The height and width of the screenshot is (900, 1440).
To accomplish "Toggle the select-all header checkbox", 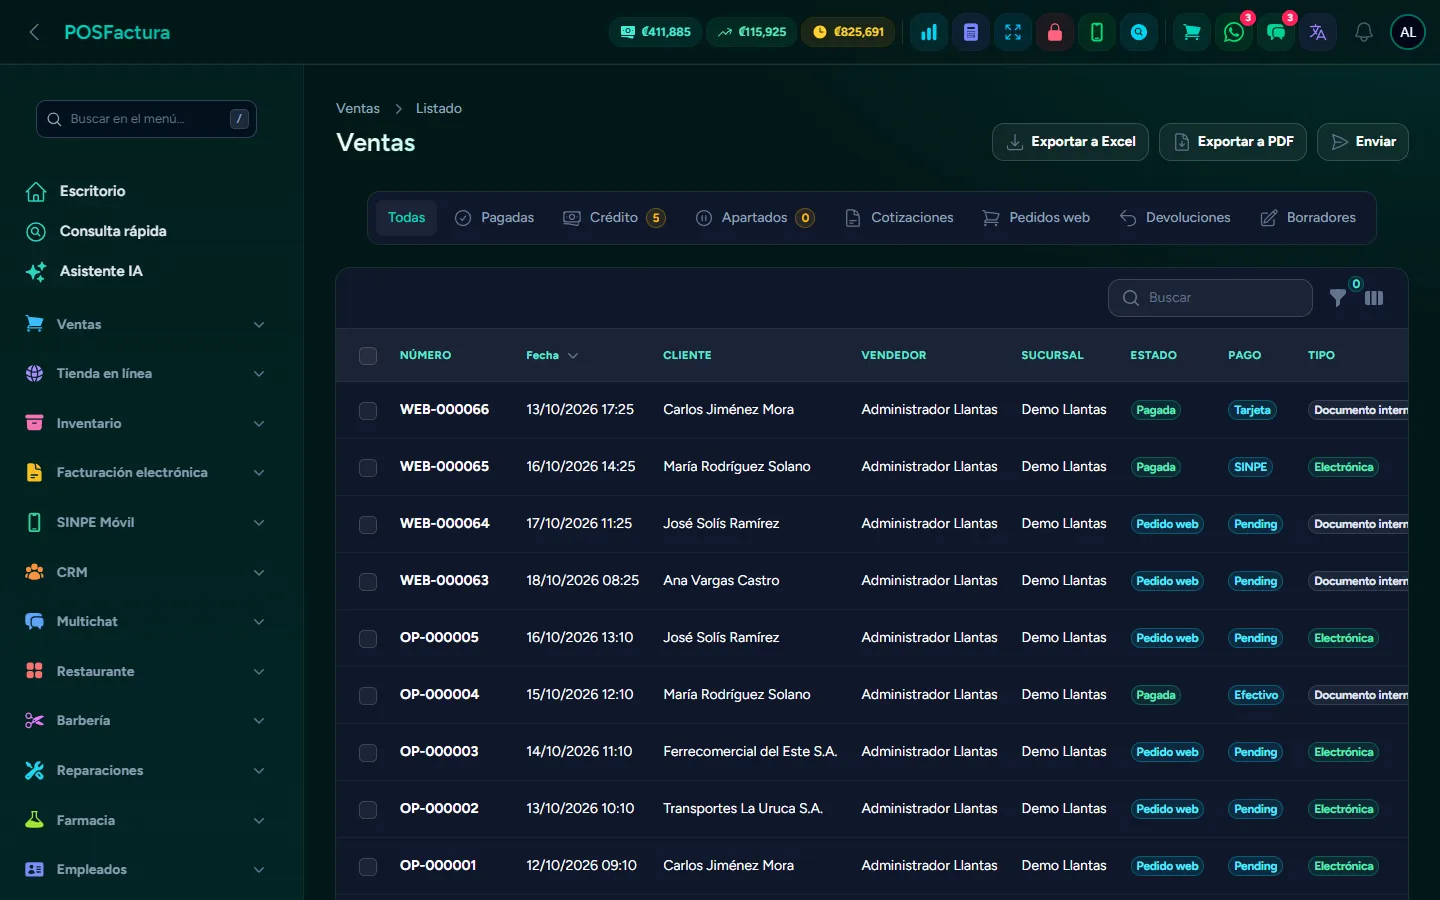I will coord(368,356).
